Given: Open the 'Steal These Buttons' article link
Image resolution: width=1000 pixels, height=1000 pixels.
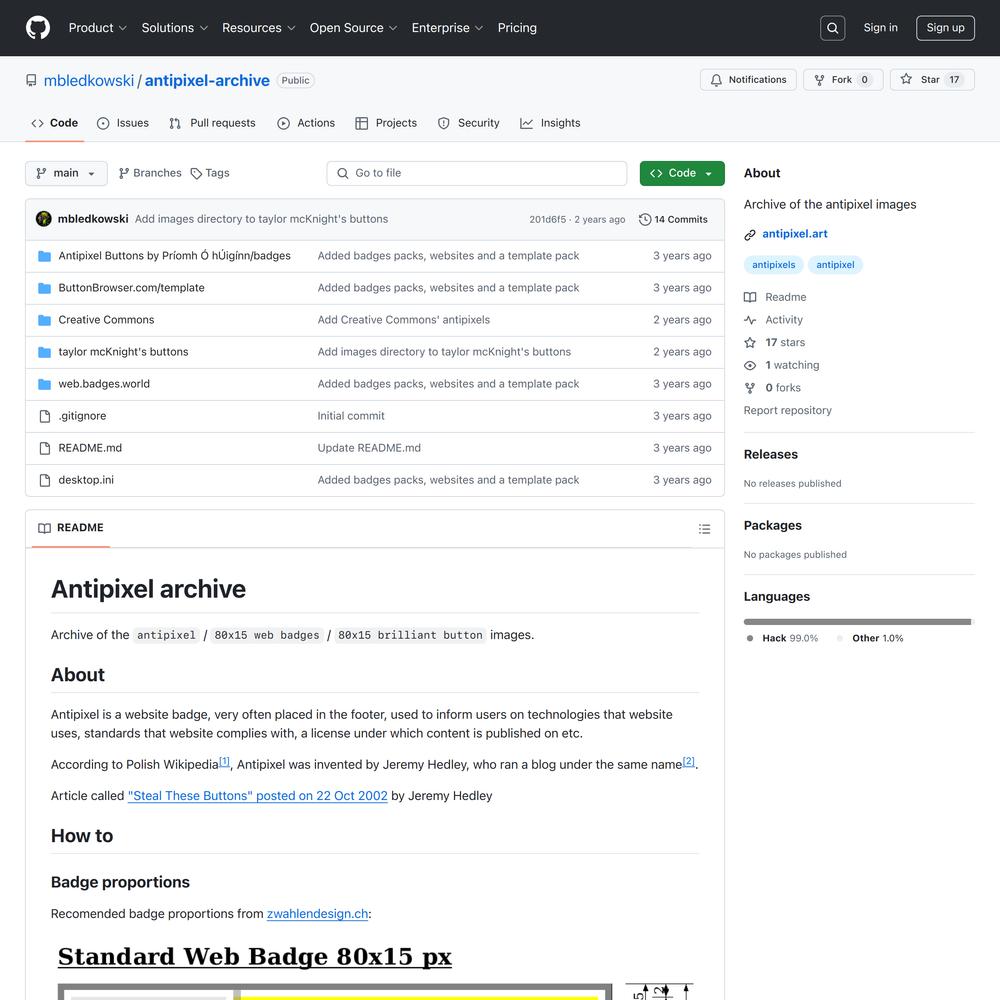Looking at the screenshot, I should [258, 796].
